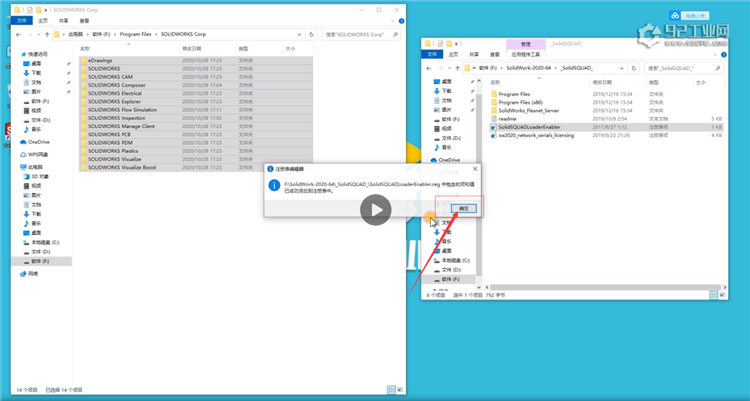This screenshot has height=401, width=750.
Task: Open WPS网盘 in the SOLIDWORKS Corp navigation pane
Action: pos(34,155)
